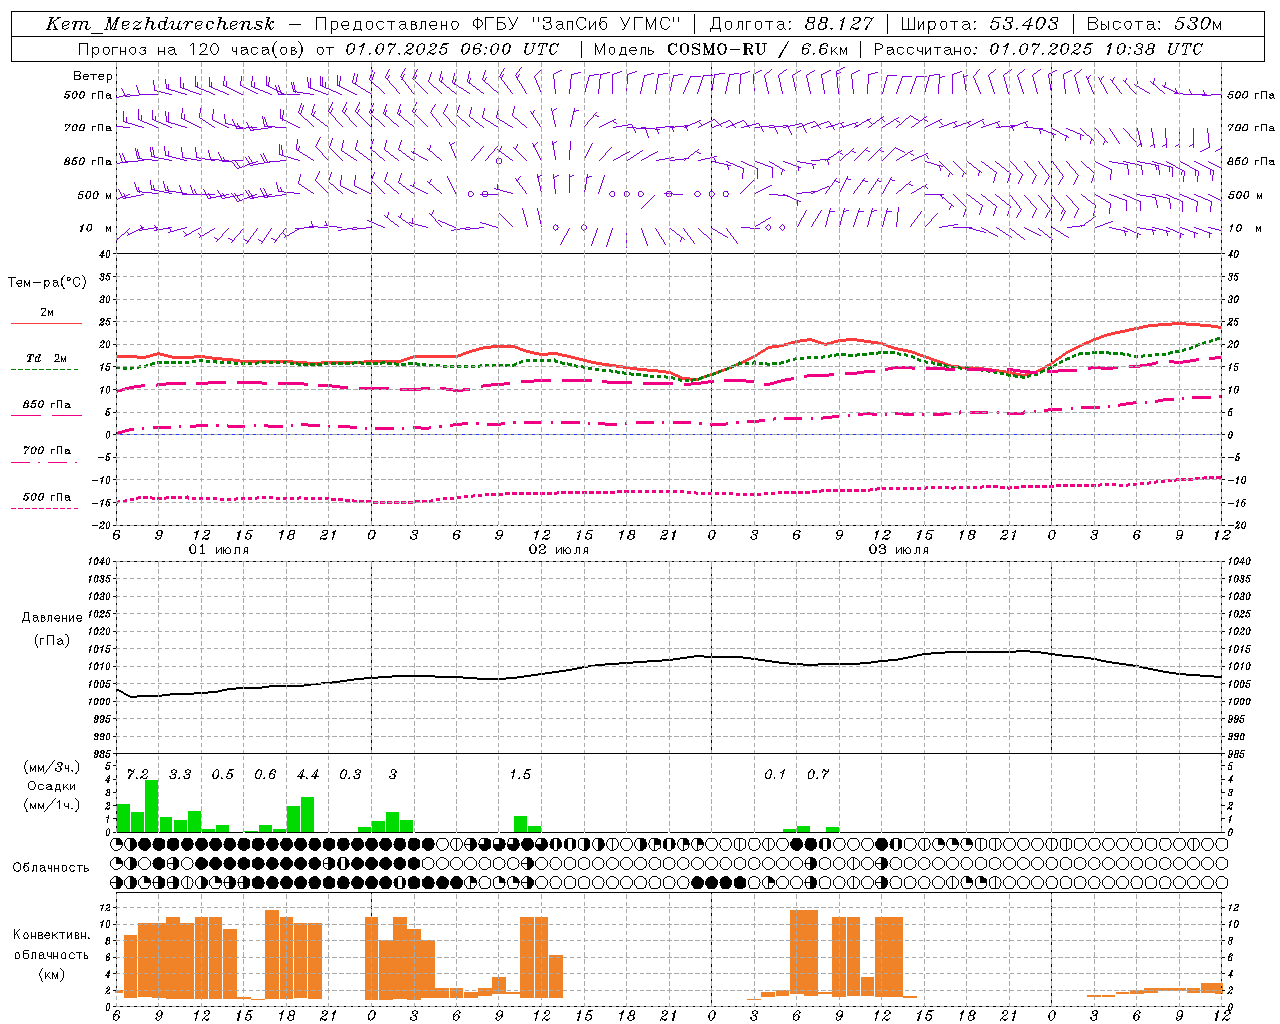Click the 7.2 precipitation total
This screenshot has height=1024, width=1280.
[138, 774]
